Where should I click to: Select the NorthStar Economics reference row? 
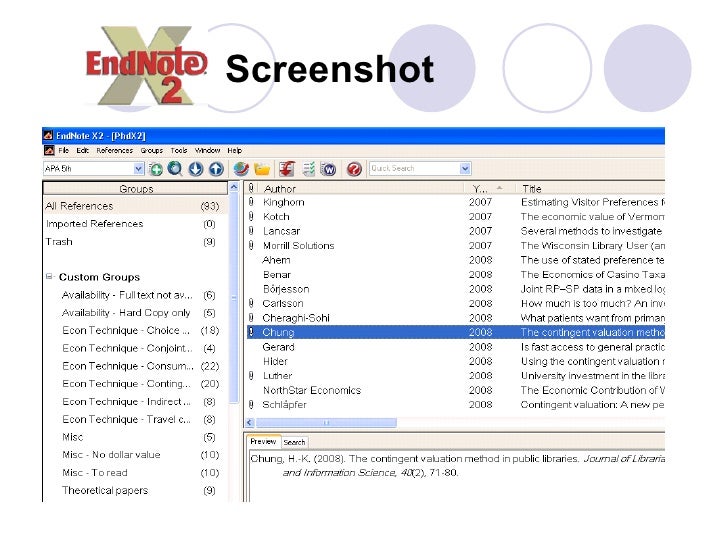tap(455, 390)
